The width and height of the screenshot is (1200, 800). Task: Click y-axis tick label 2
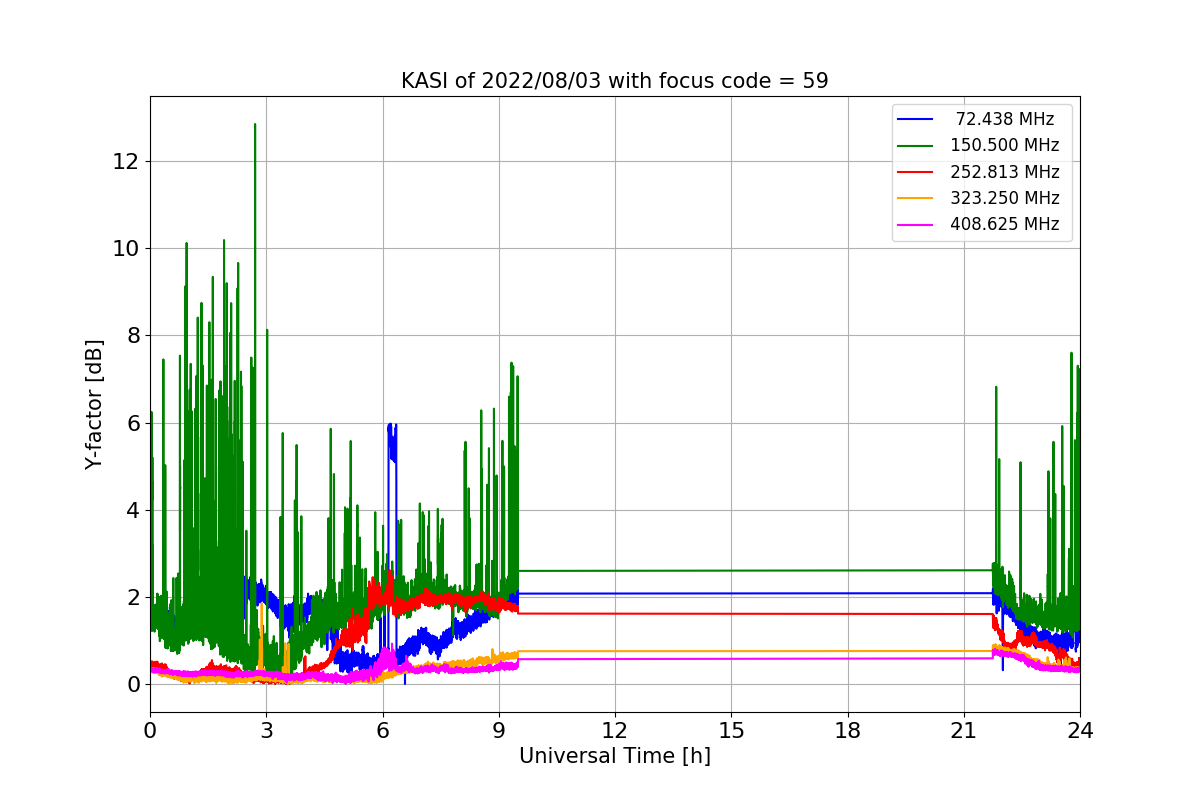[133, 597]
